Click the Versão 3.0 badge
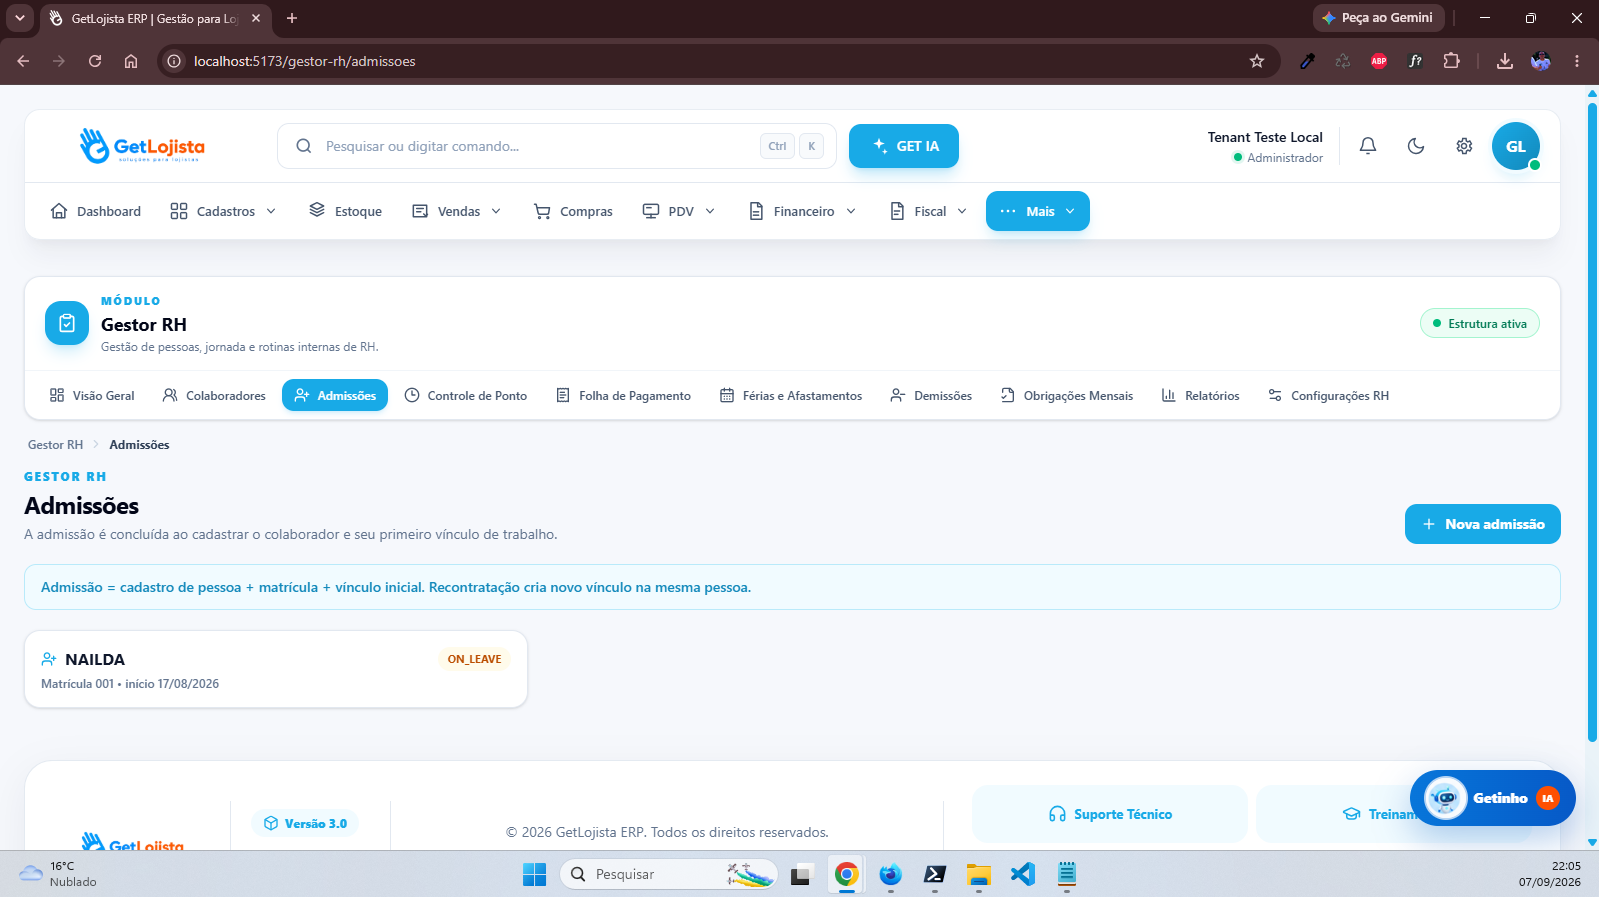Screen dimensions: 1599x897 (305, 823)
